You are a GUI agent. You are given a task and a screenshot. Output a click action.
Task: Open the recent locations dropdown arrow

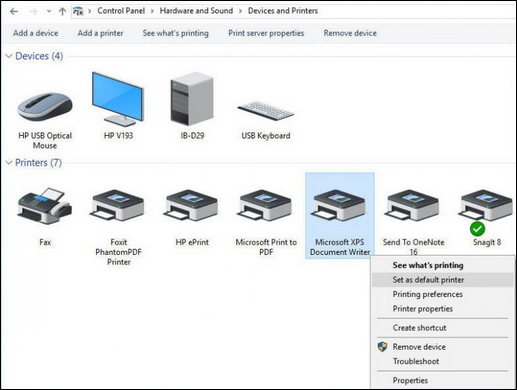(x=49, y=11)
